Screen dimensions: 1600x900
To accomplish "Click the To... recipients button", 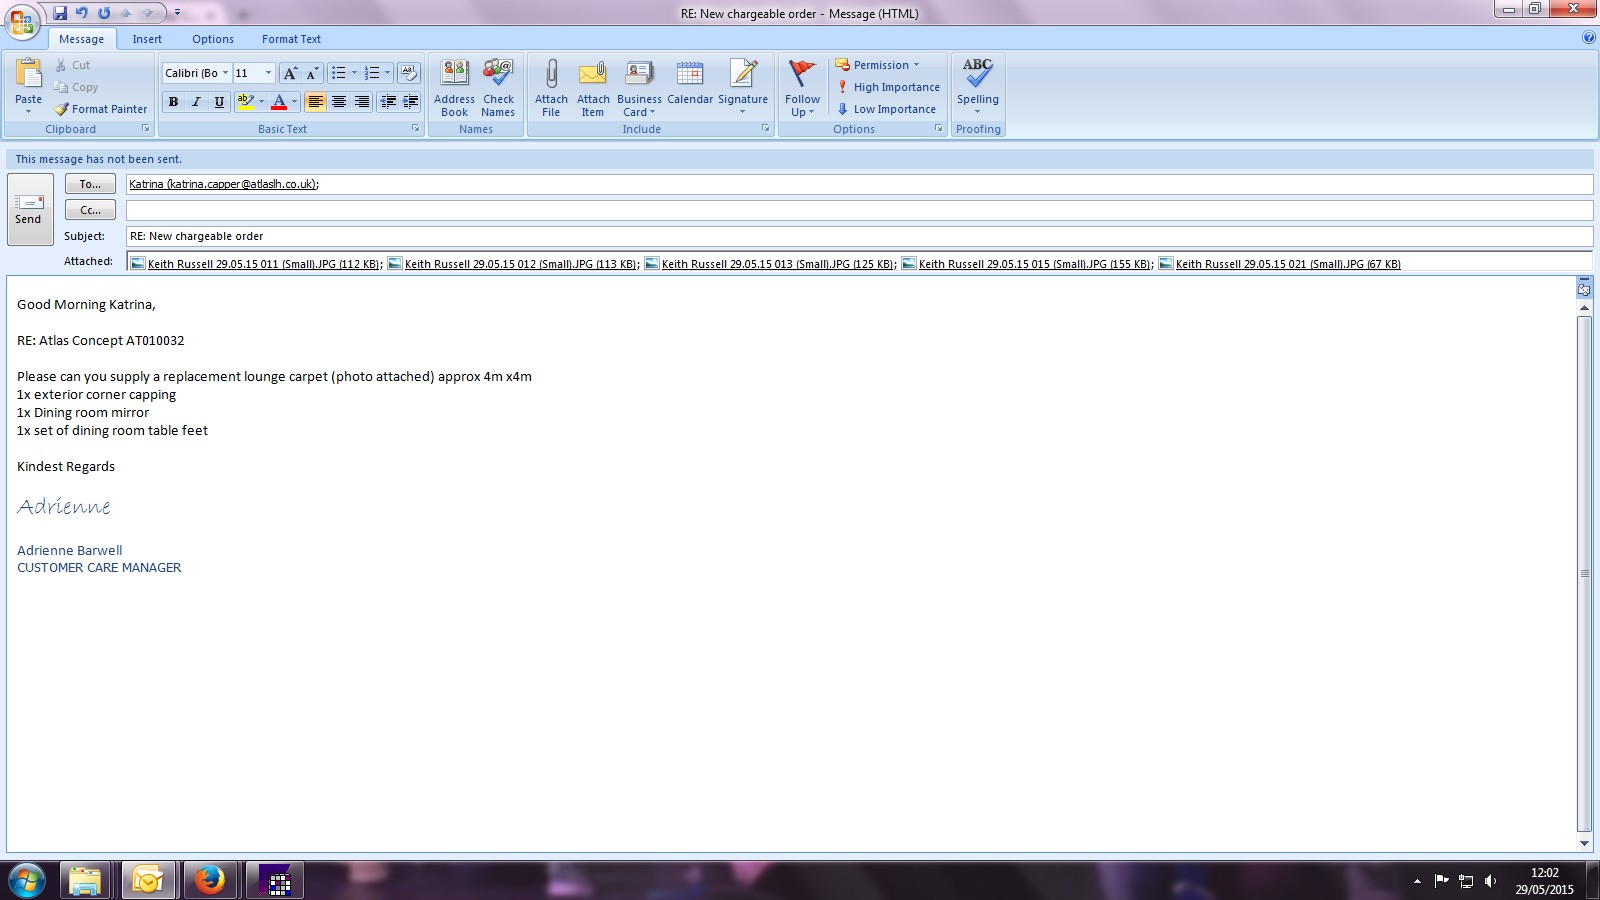I will [90, 184].
